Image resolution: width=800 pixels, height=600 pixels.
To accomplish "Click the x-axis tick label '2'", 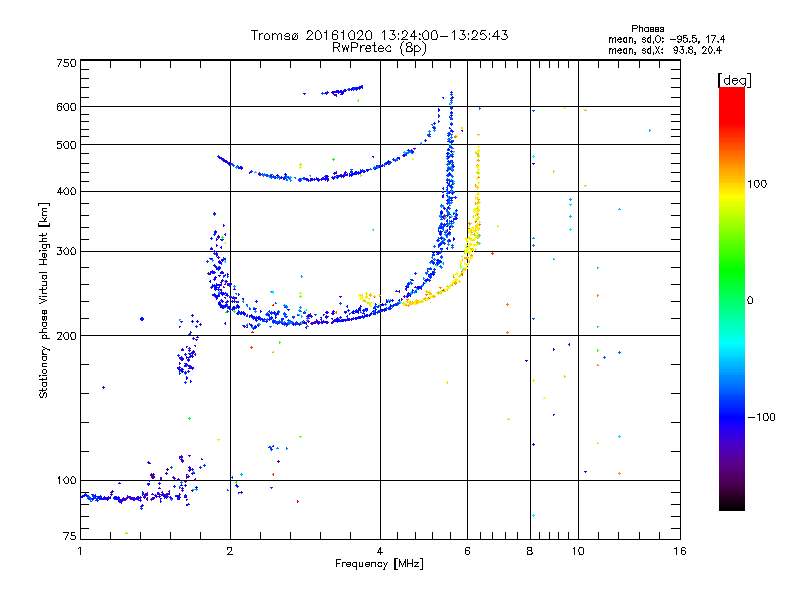I will point(230,551).
